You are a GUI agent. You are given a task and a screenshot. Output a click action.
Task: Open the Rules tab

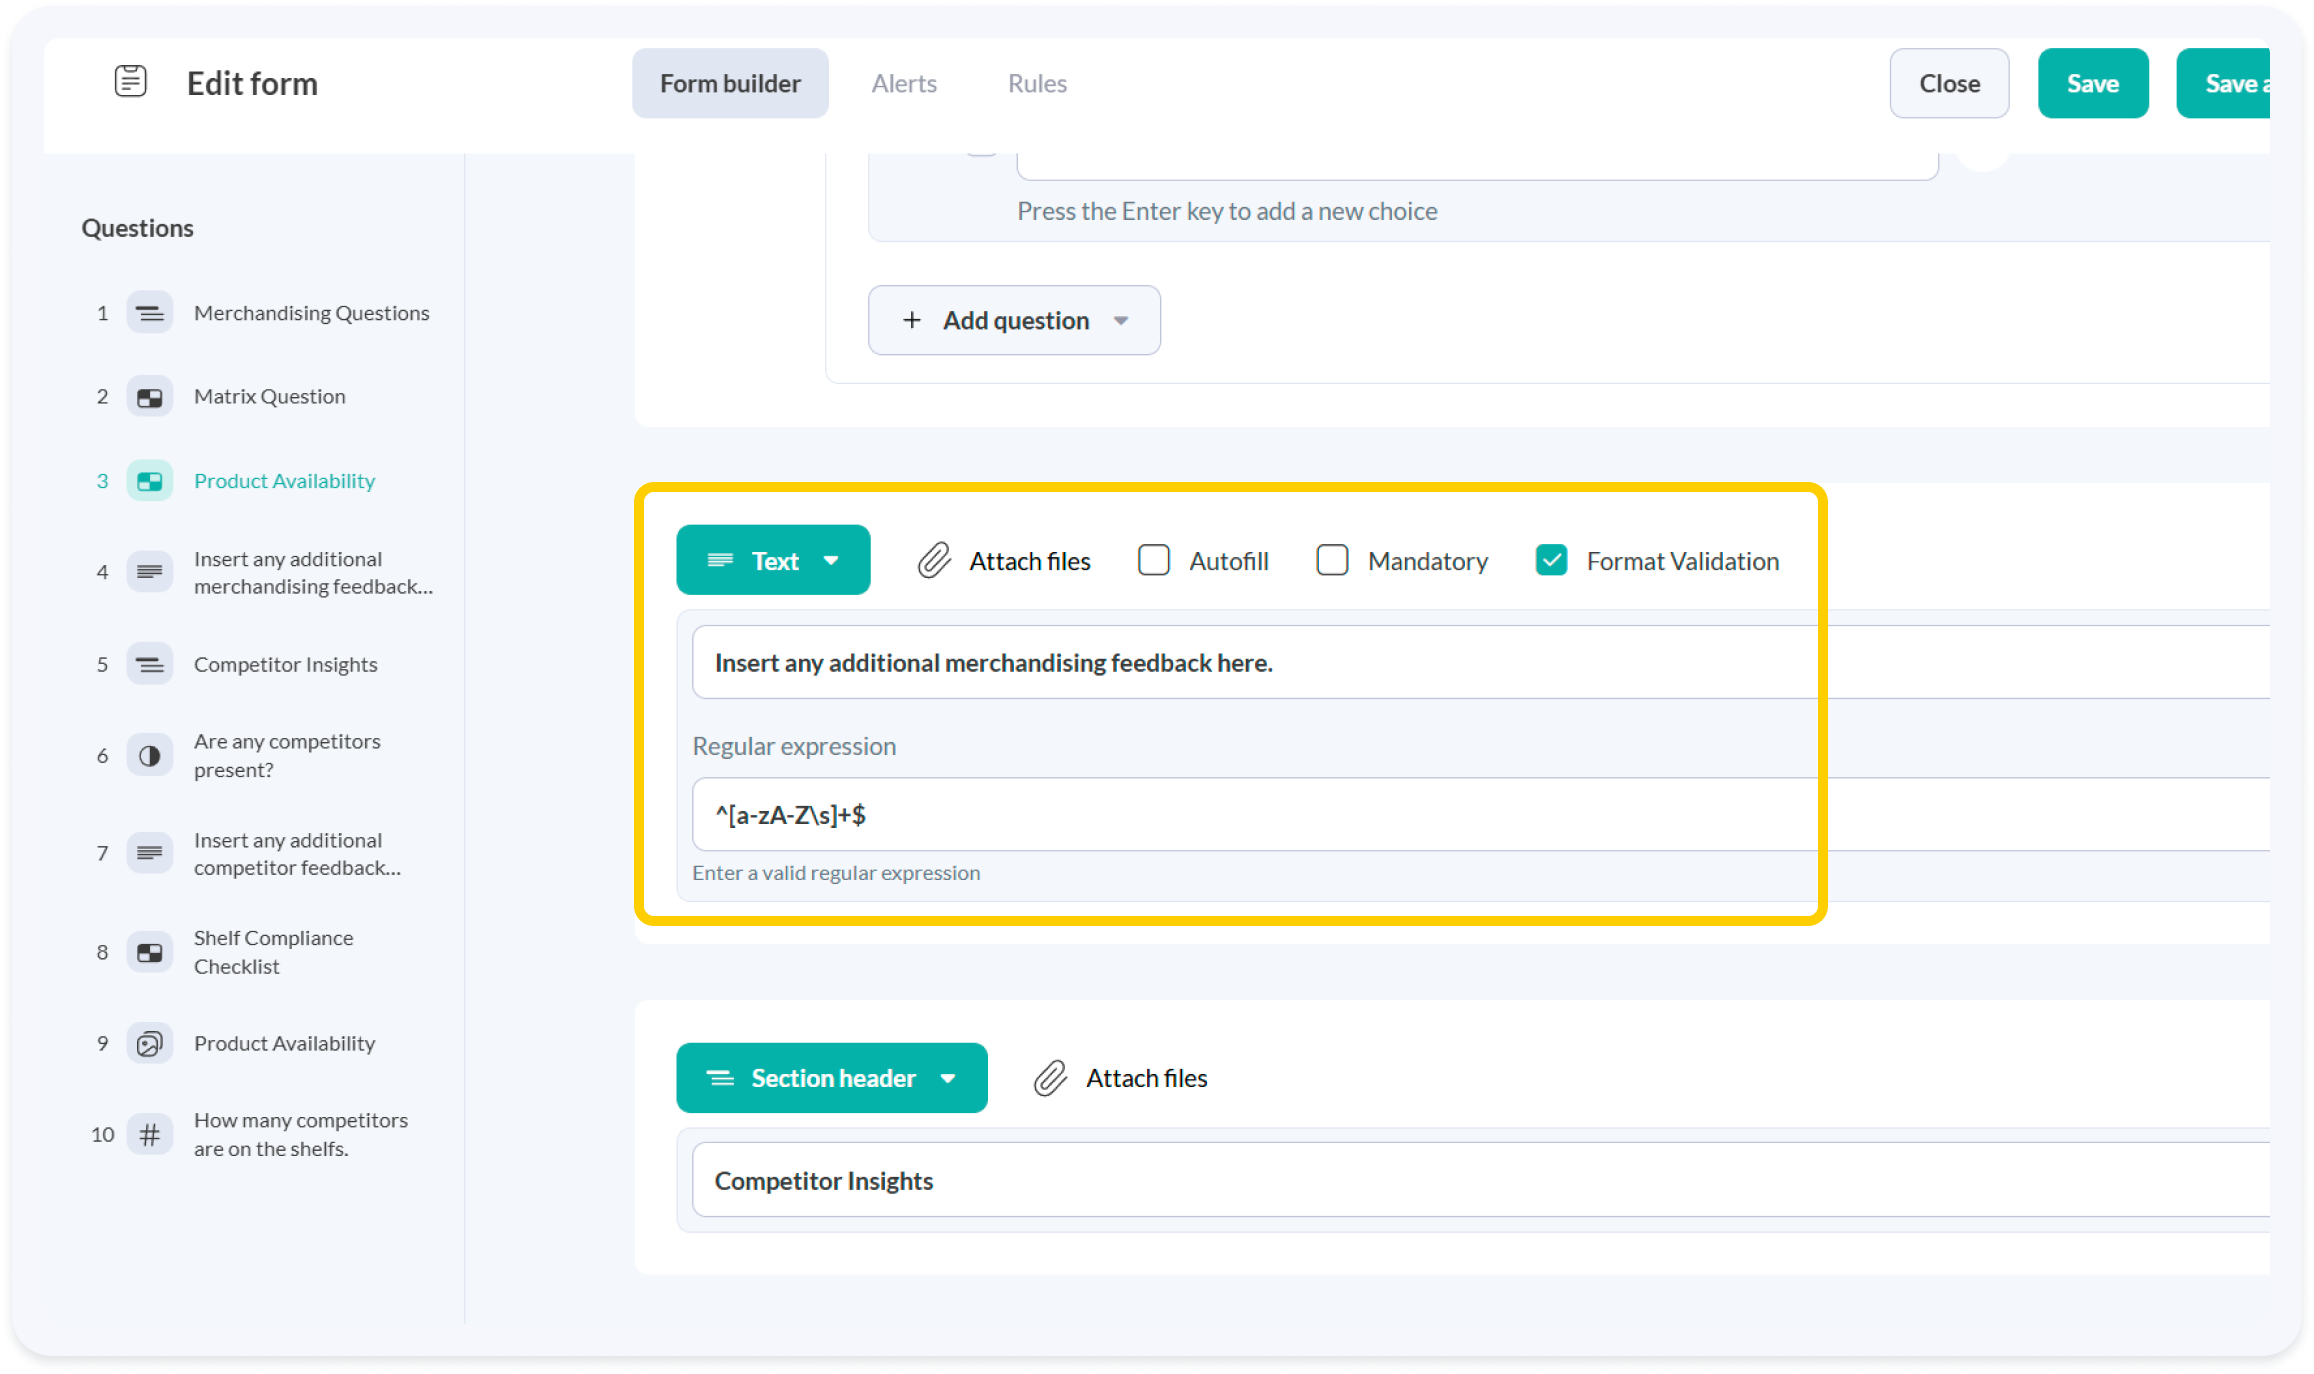(x=1037, y=83)
